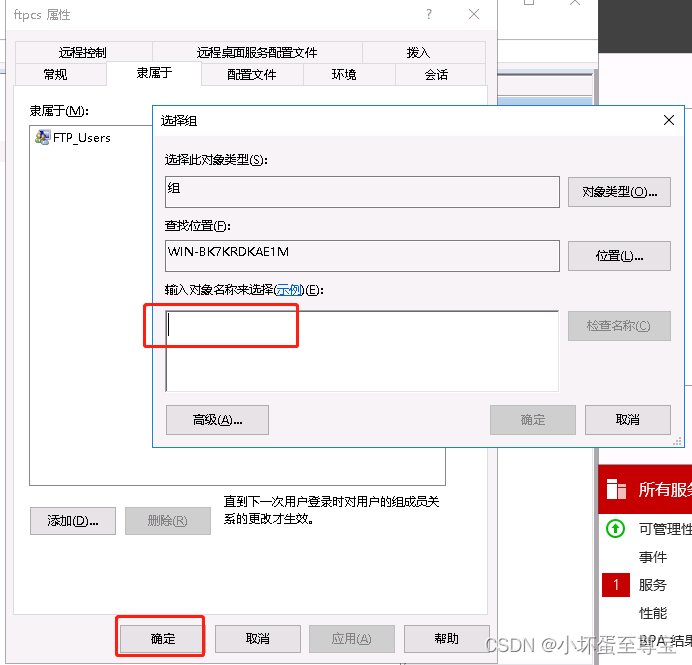Open the 示例 examples link
This screenshot has height=665, width=692.
pyautogui.click(x=289, y=290)
